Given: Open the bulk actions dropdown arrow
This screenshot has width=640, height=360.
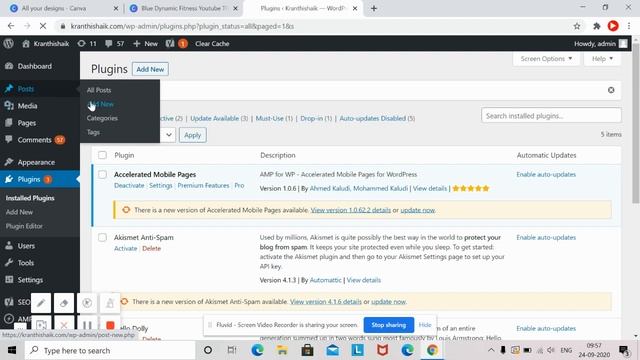Looking at the screenshot, I should pyautogui.click(x=169, y=135).
